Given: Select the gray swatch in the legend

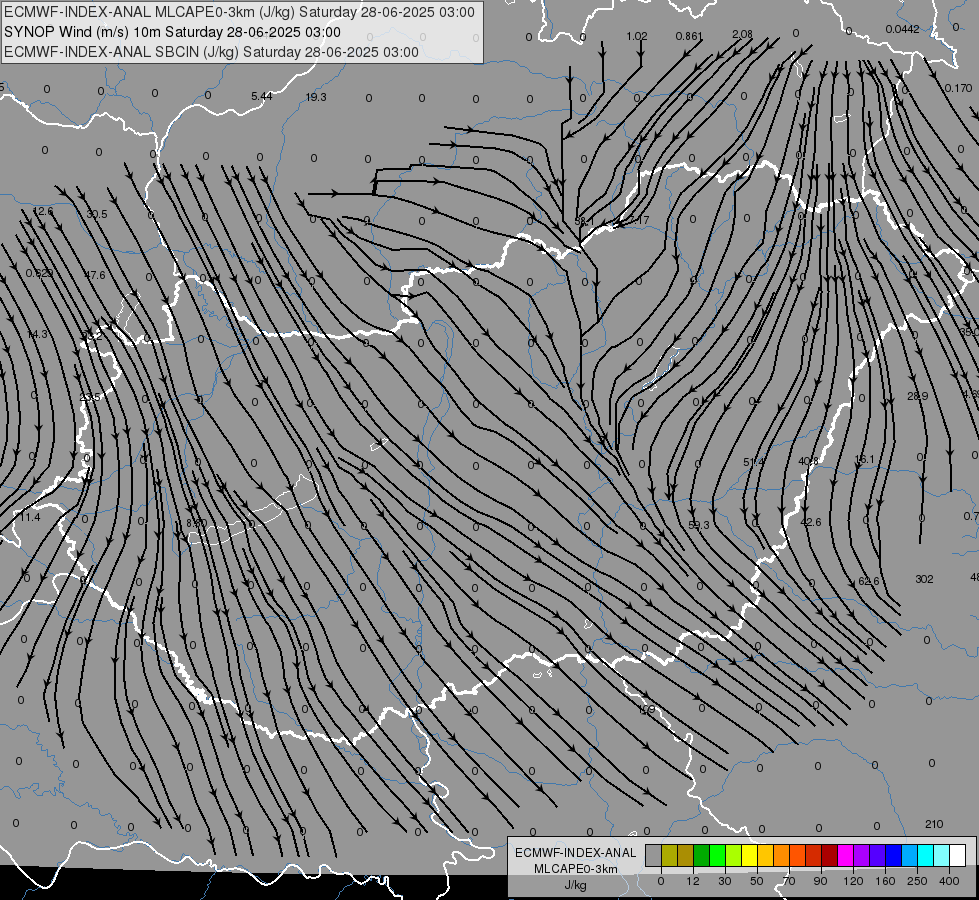Looking at the screenshot, I should tap(654, 856).
